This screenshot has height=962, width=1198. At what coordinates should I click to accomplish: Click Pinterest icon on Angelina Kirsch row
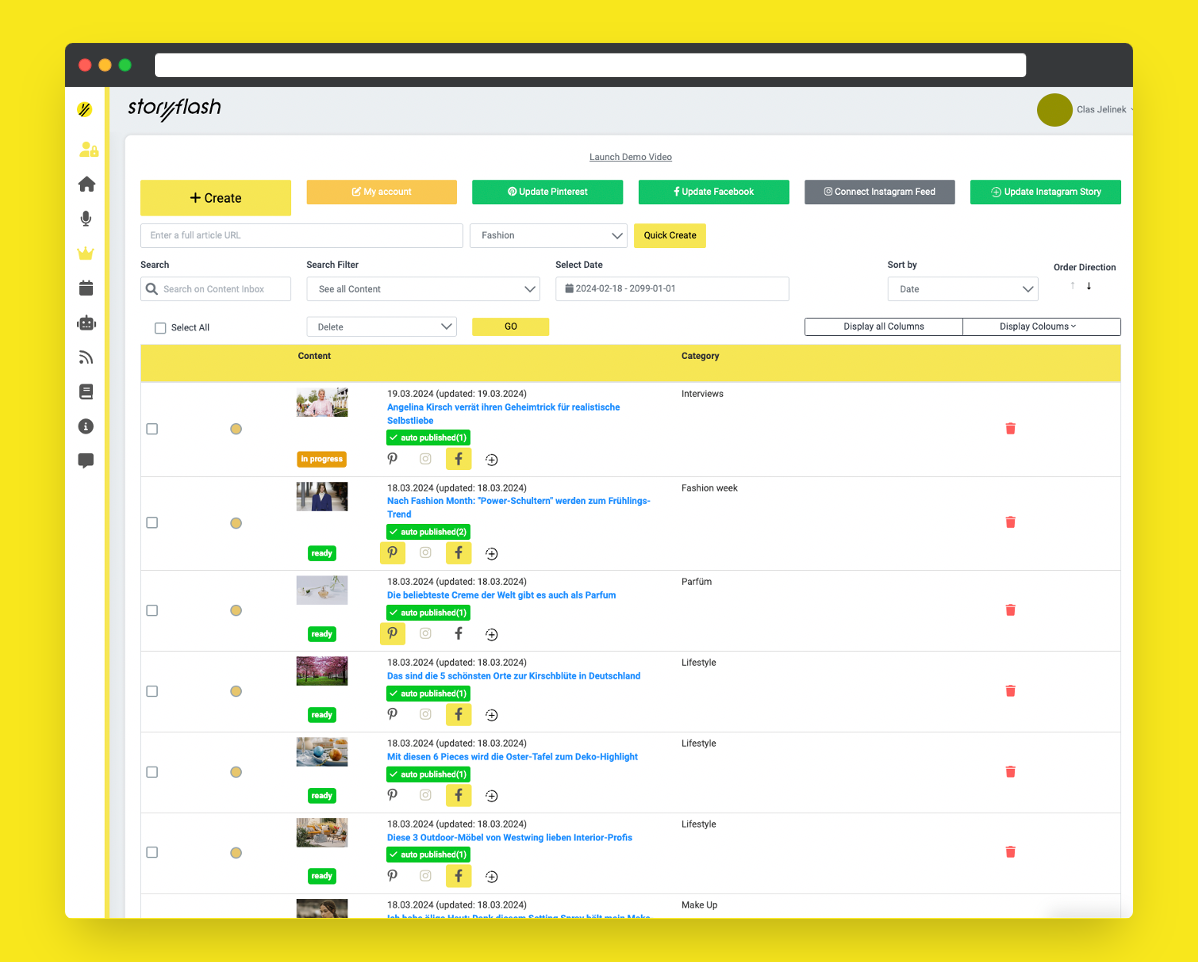pyautogui.click(x=392, y=458)
